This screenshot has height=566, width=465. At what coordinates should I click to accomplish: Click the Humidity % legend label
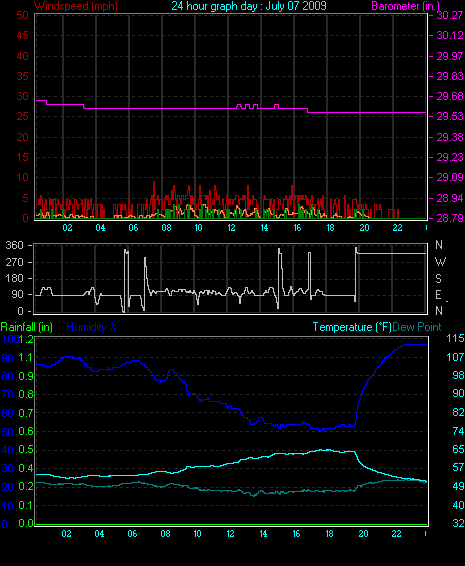(92, 327)
